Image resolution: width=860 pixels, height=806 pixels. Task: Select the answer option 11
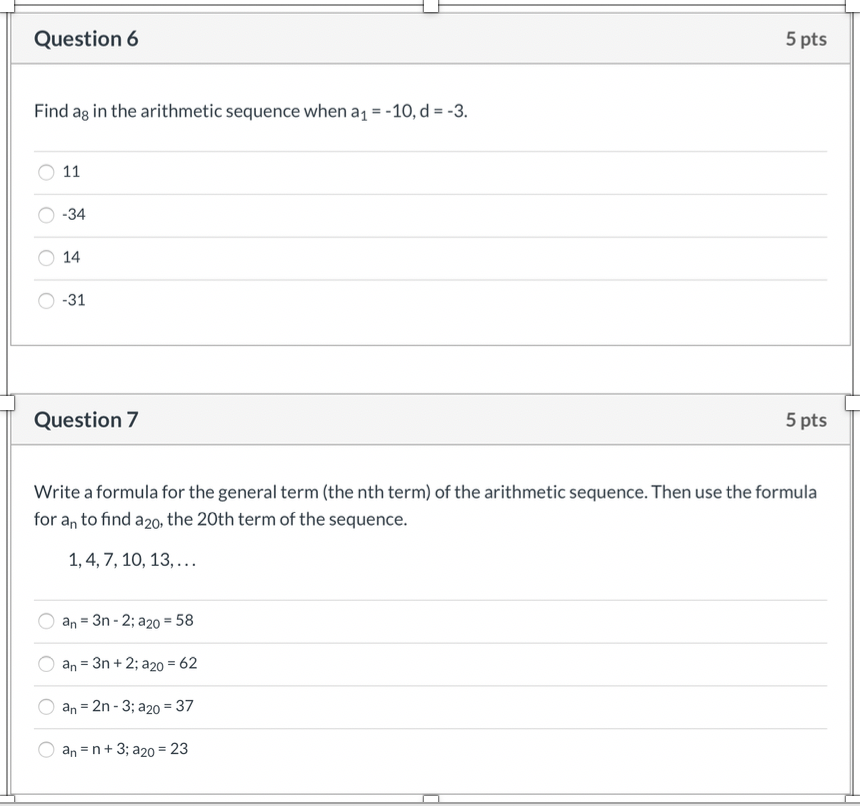(46, 172)
